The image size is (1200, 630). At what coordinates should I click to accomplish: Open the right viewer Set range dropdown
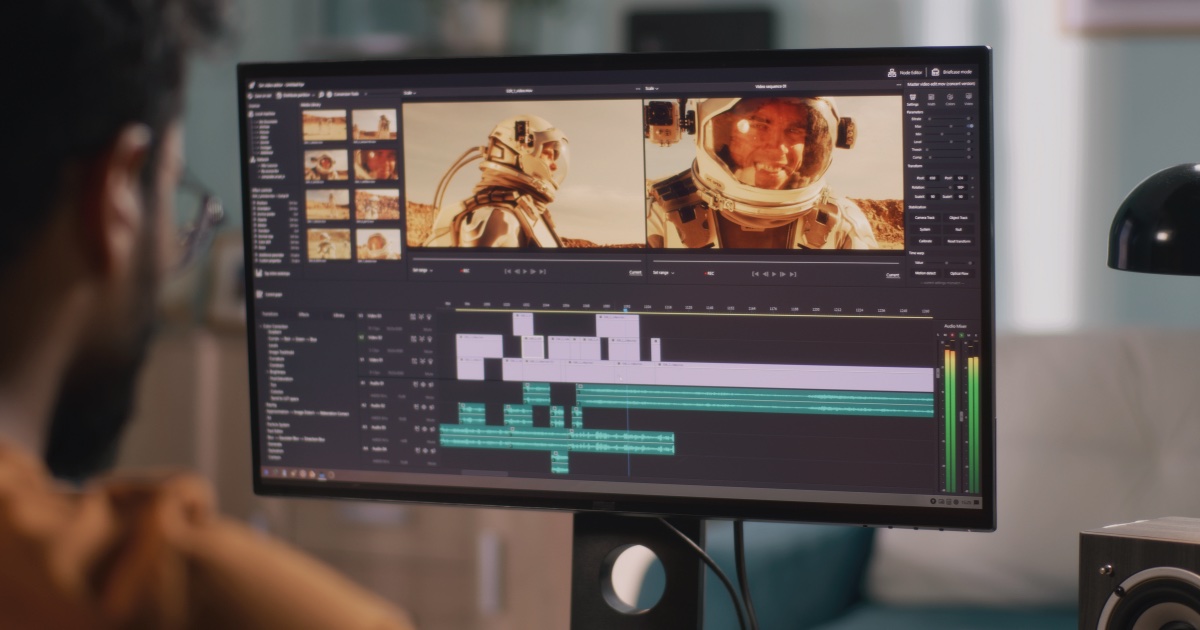tap(662, 272)
